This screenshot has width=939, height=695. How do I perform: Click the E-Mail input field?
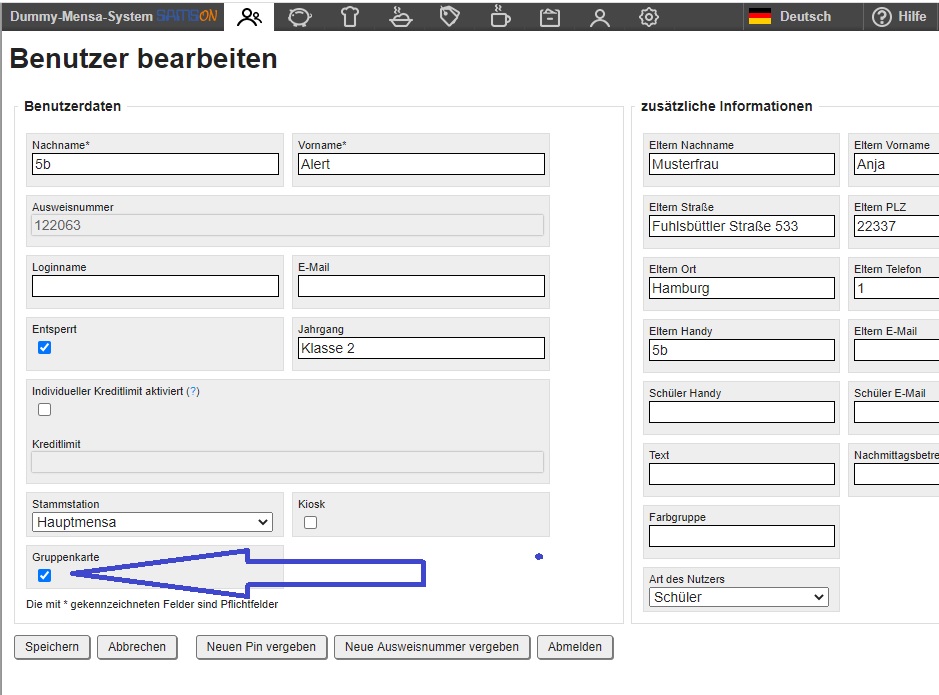click(x=421, y=286)
